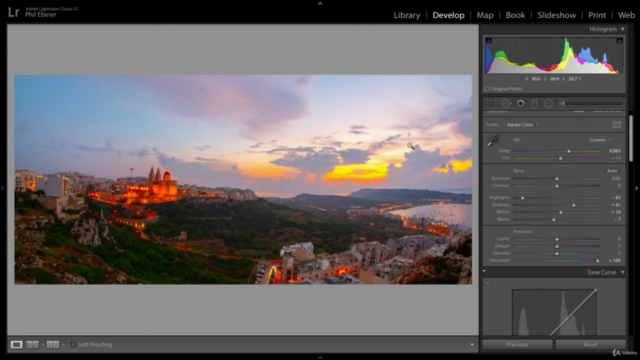Hide the top module picker panel
The image size is (640, 360).
pos(320,3)
